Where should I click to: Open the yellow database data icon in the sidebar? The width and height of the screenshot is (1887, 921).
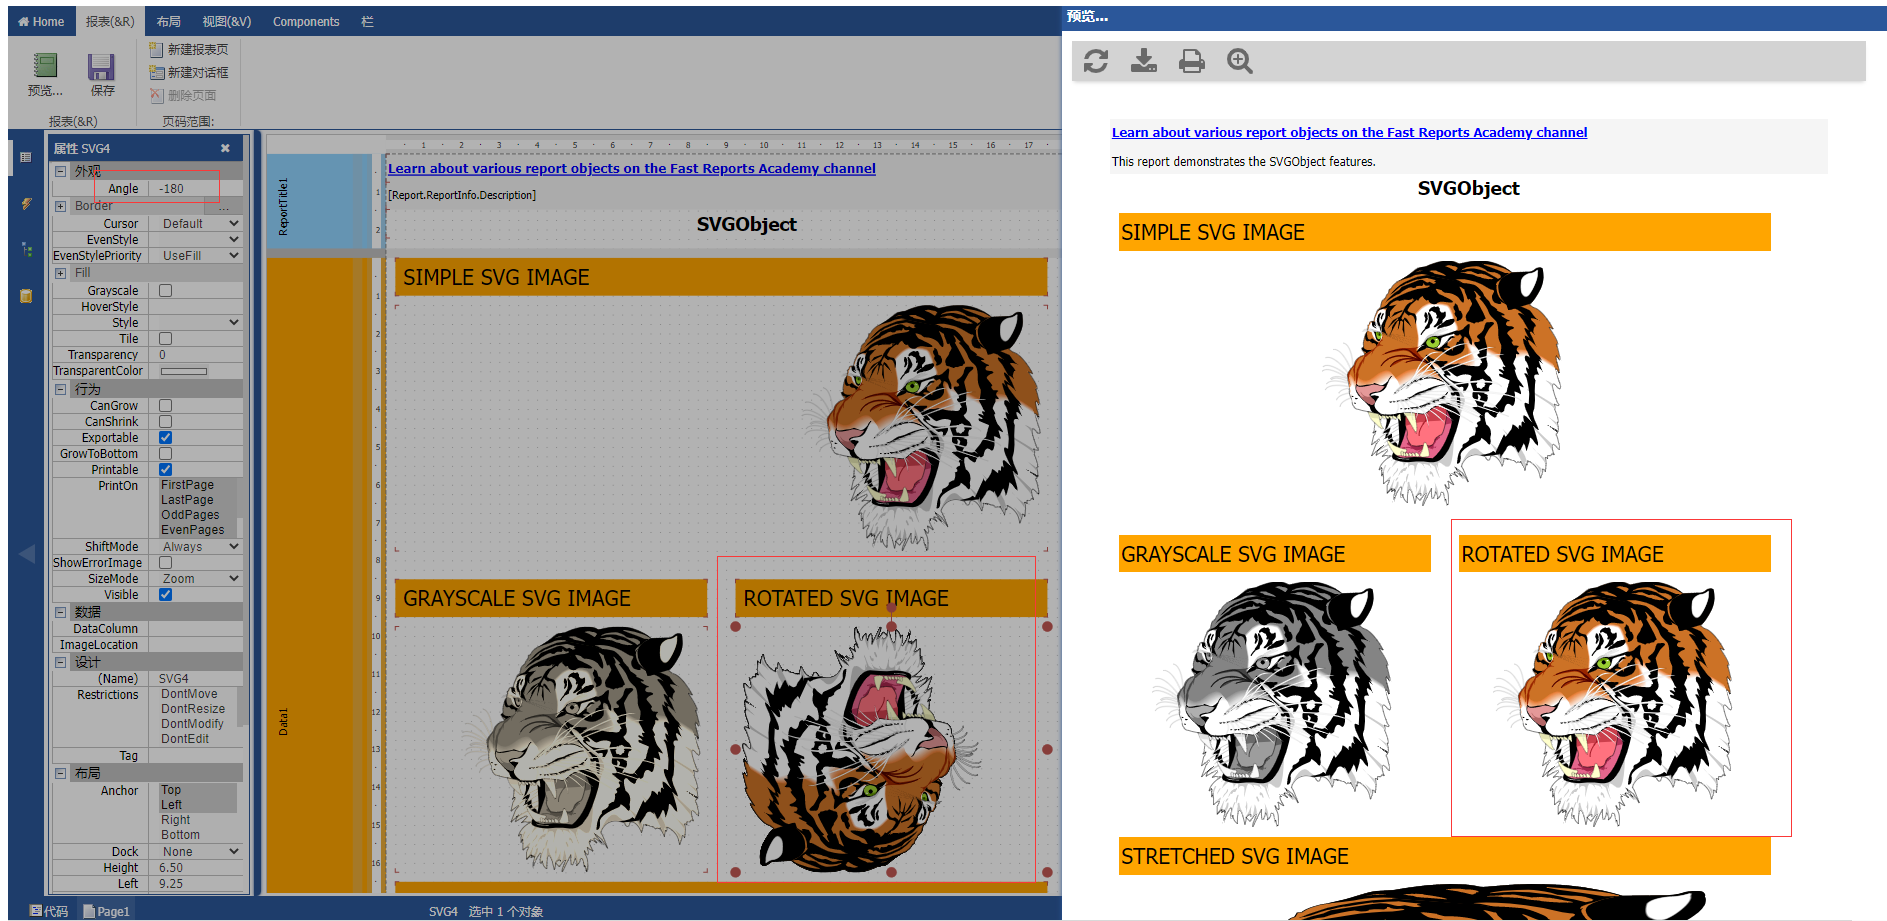click(x=26, y=295)
